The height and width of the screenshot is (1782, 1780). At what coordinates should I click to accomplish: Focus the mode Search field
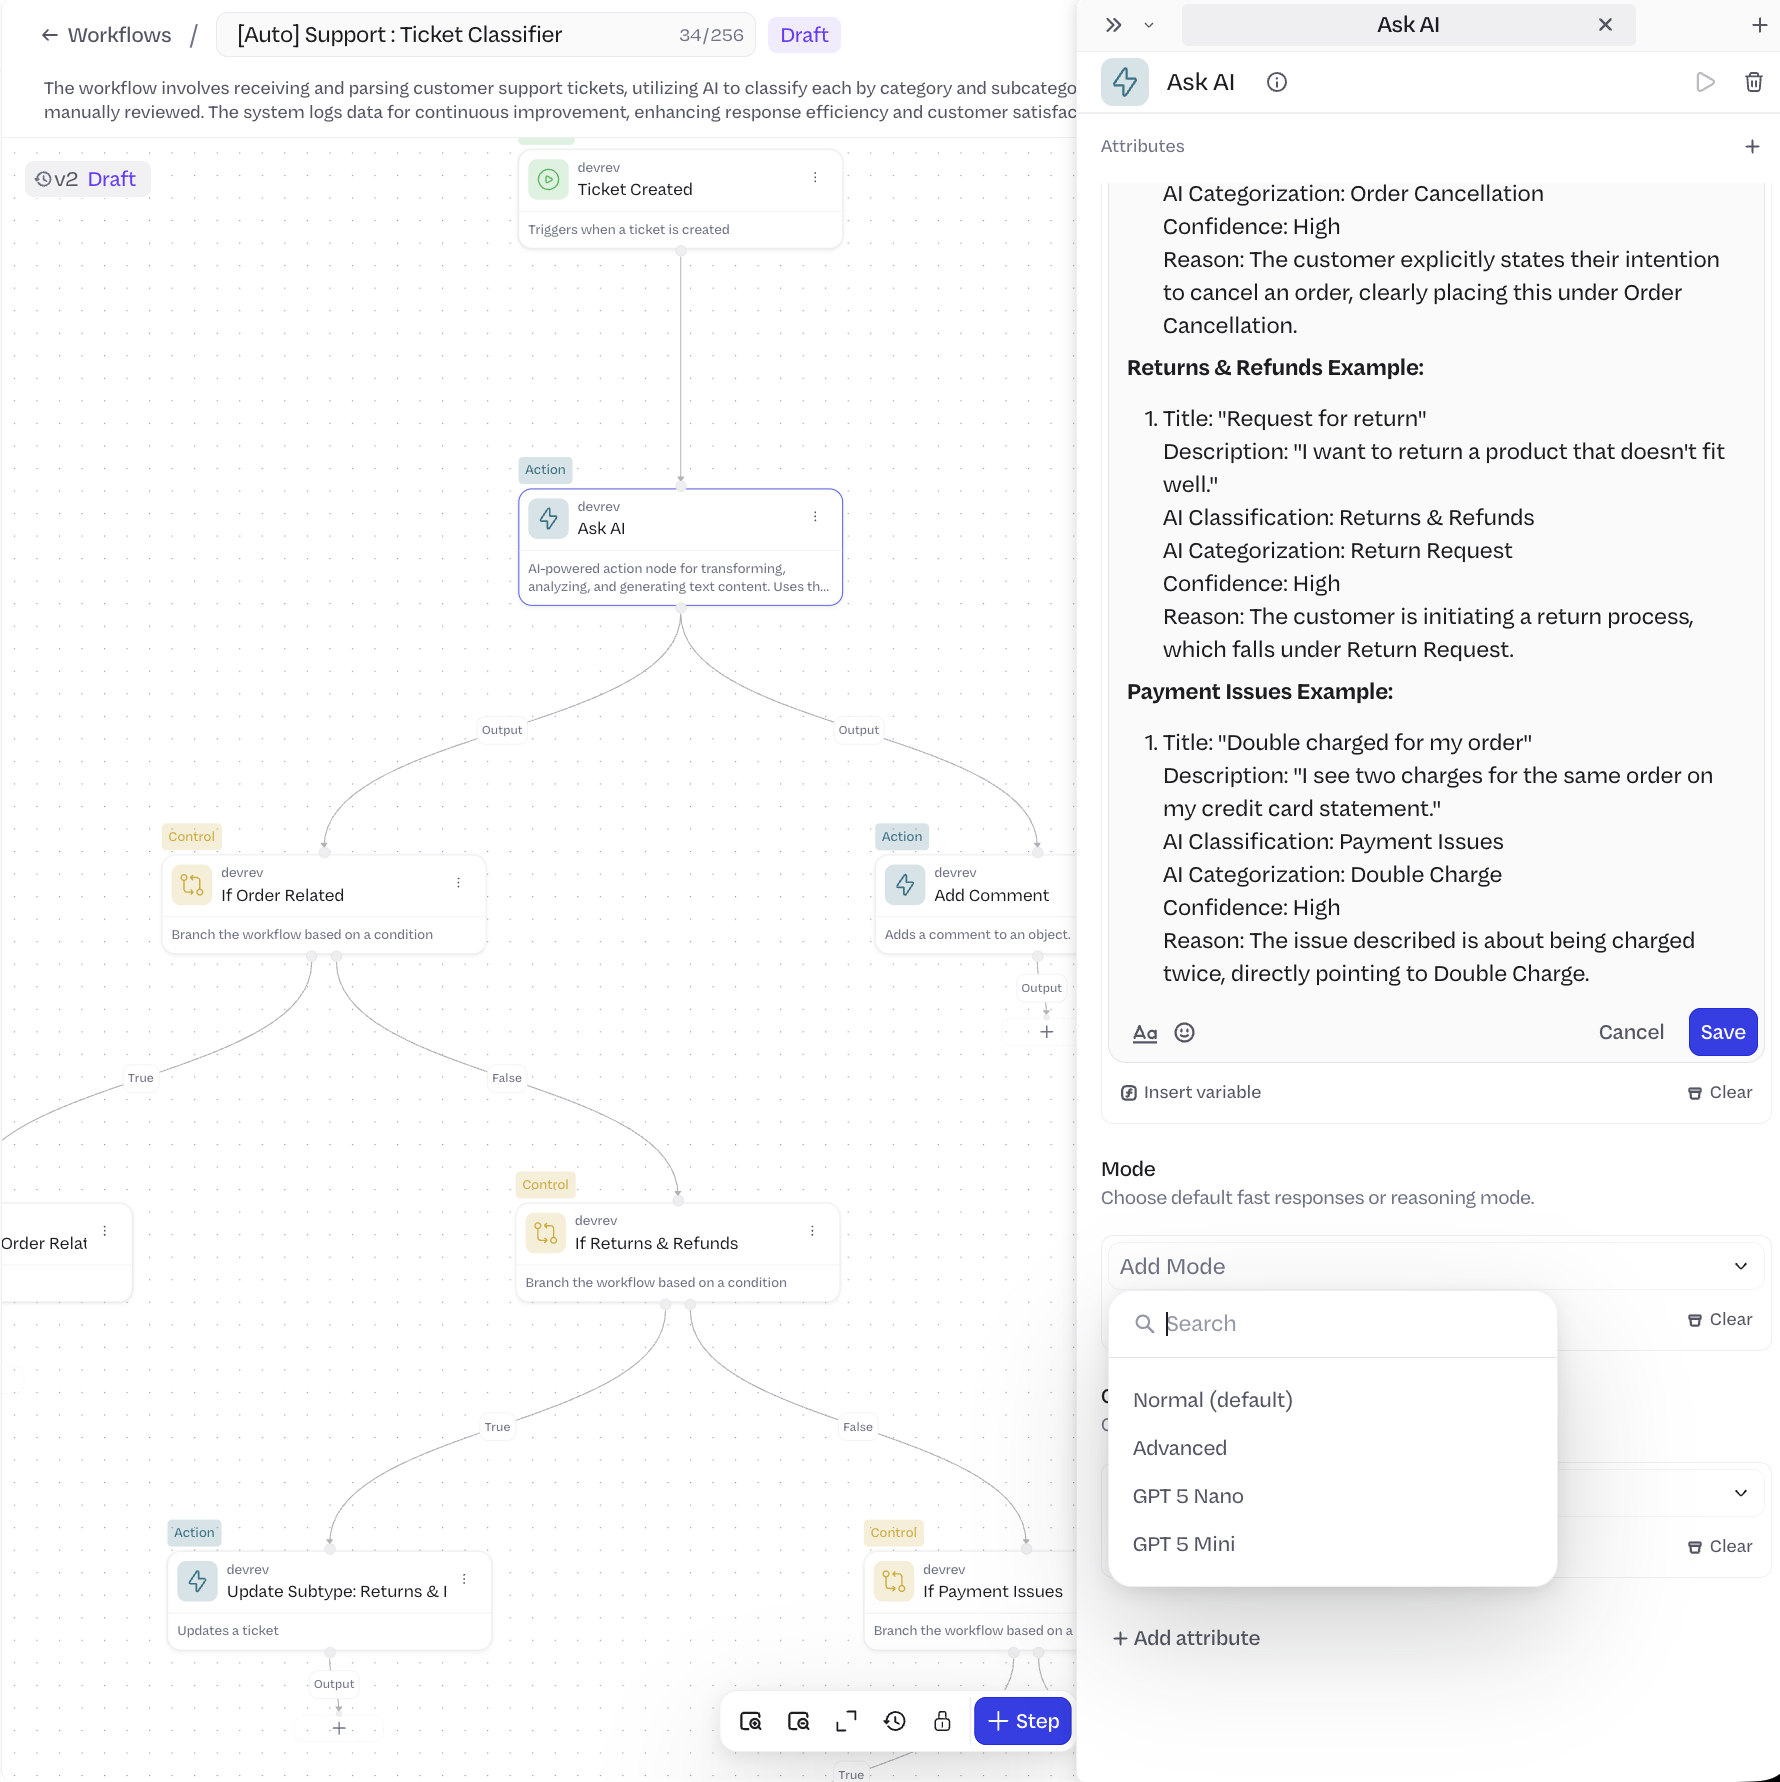(1332, 1323)
